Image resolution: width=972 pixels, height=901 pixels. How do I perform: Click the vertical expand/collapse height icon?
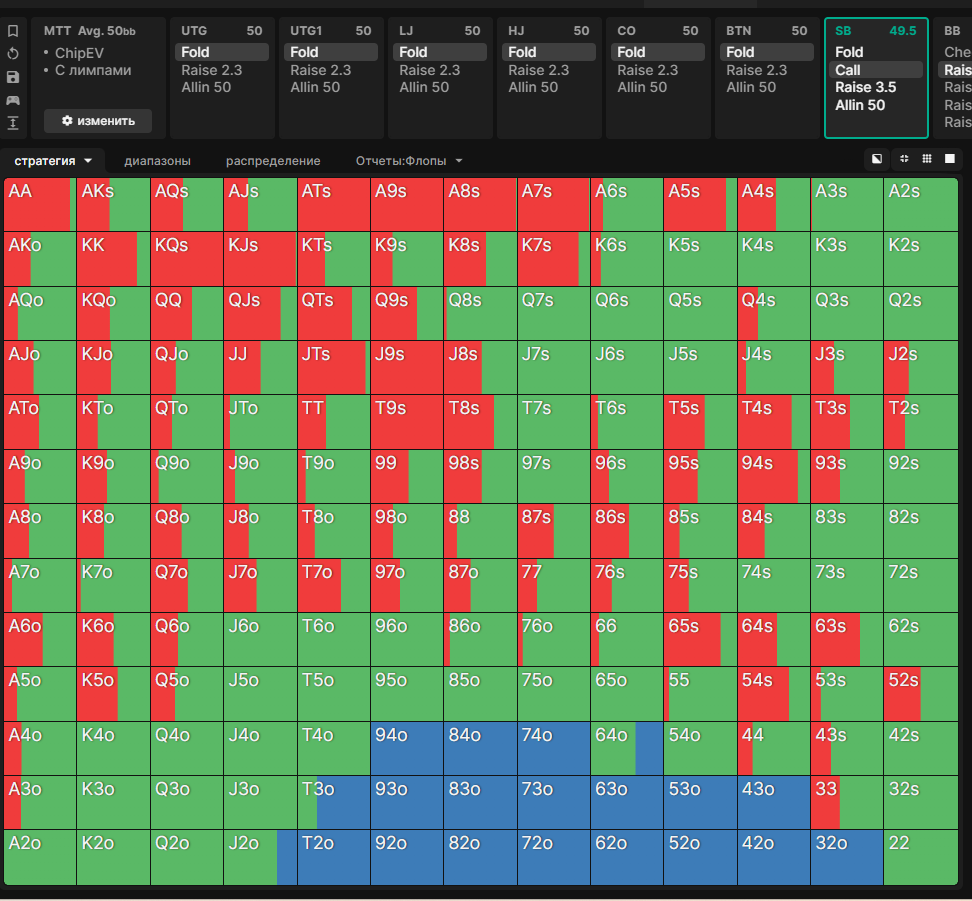[12, 123]
